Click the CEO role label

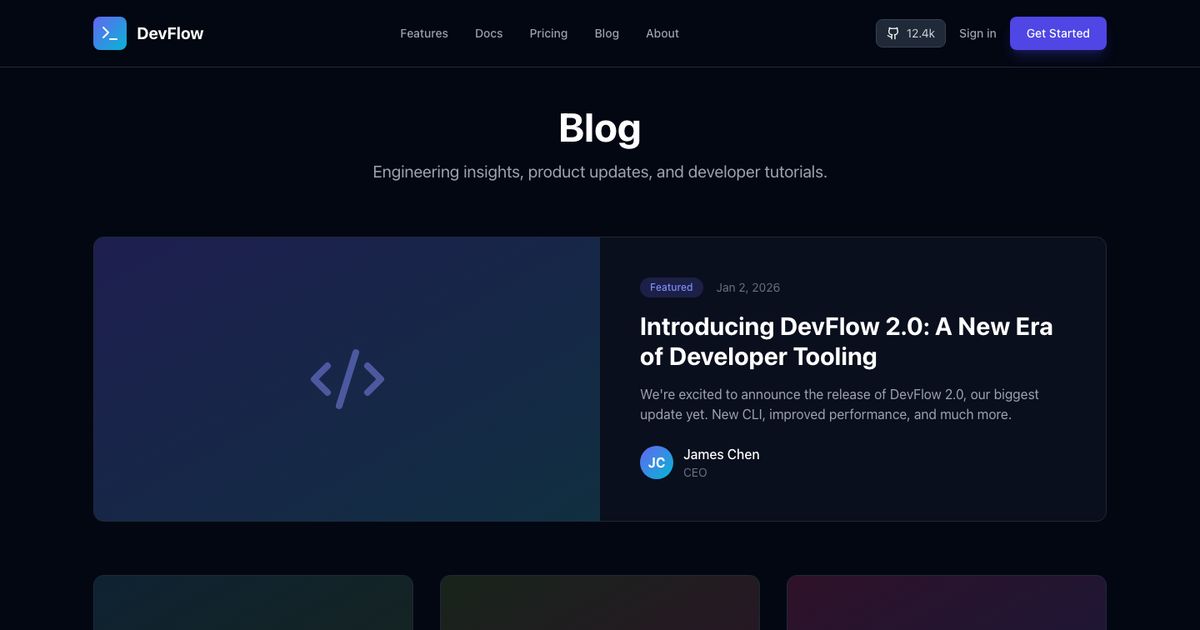695,472
